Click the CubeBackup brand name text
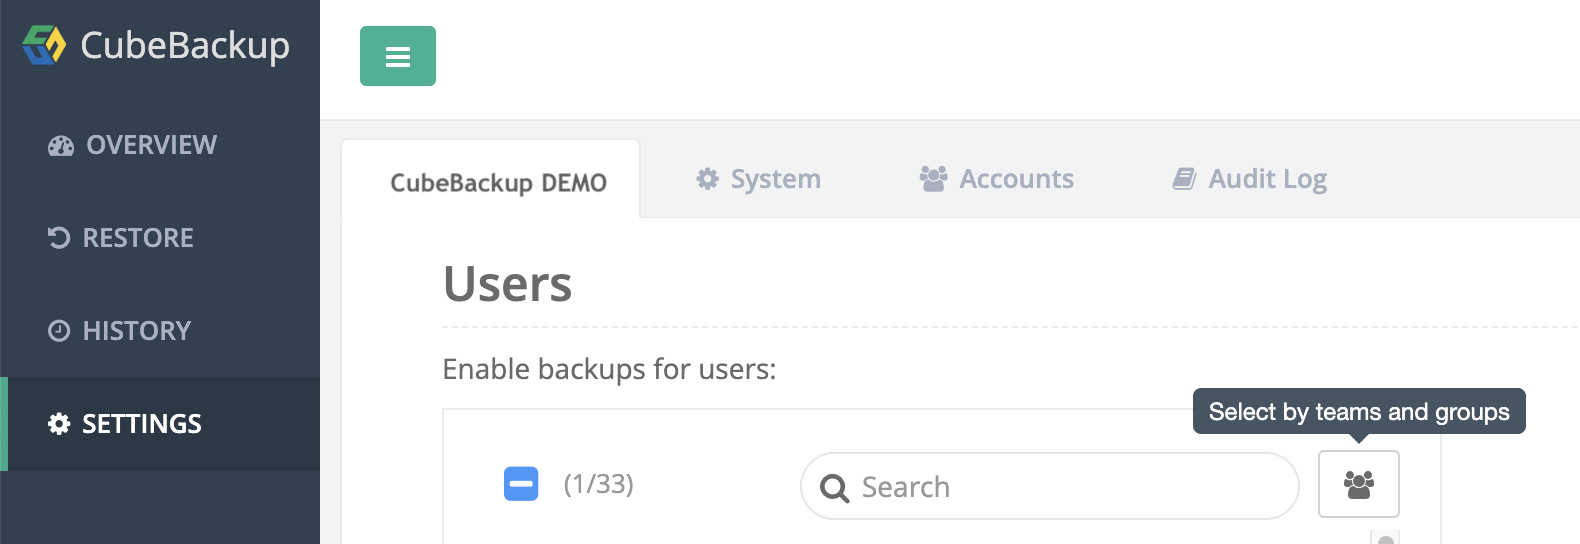 click(185, 46)
